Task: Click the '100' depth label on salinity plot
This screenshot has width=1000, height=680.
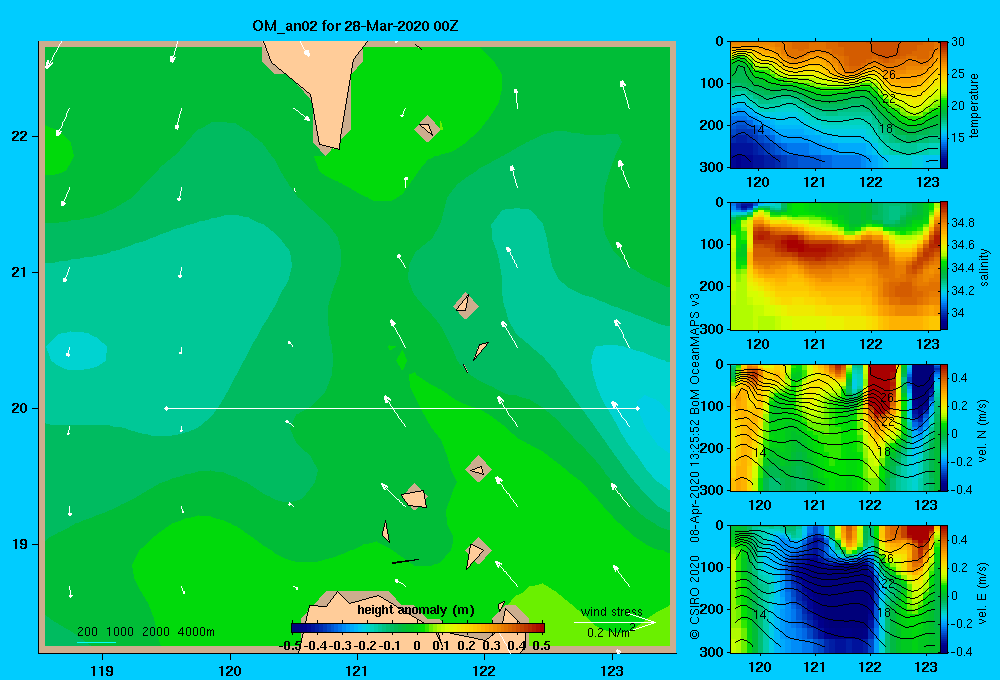Action: pyautogui.click(x=711, y=244)
